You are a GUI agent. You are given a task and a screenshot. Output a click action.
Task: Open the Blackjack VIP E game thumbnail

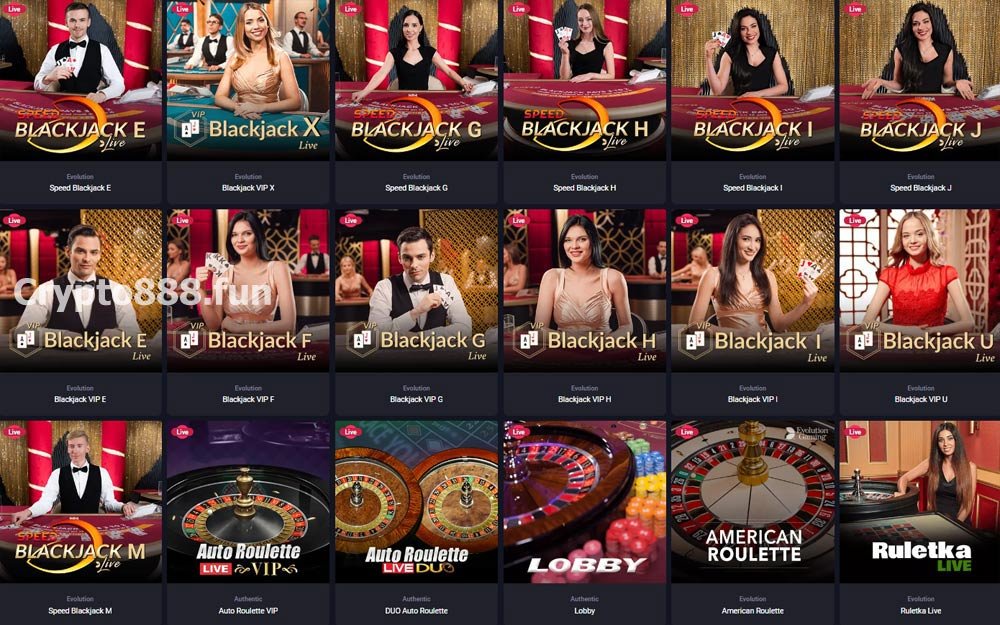[x=80, y=290]
